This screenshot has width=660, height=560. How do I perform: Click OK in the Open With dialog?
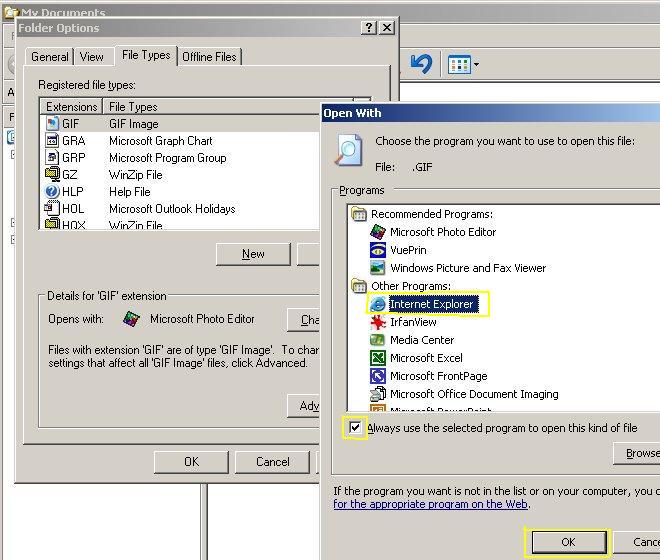(x=569, y=542)
